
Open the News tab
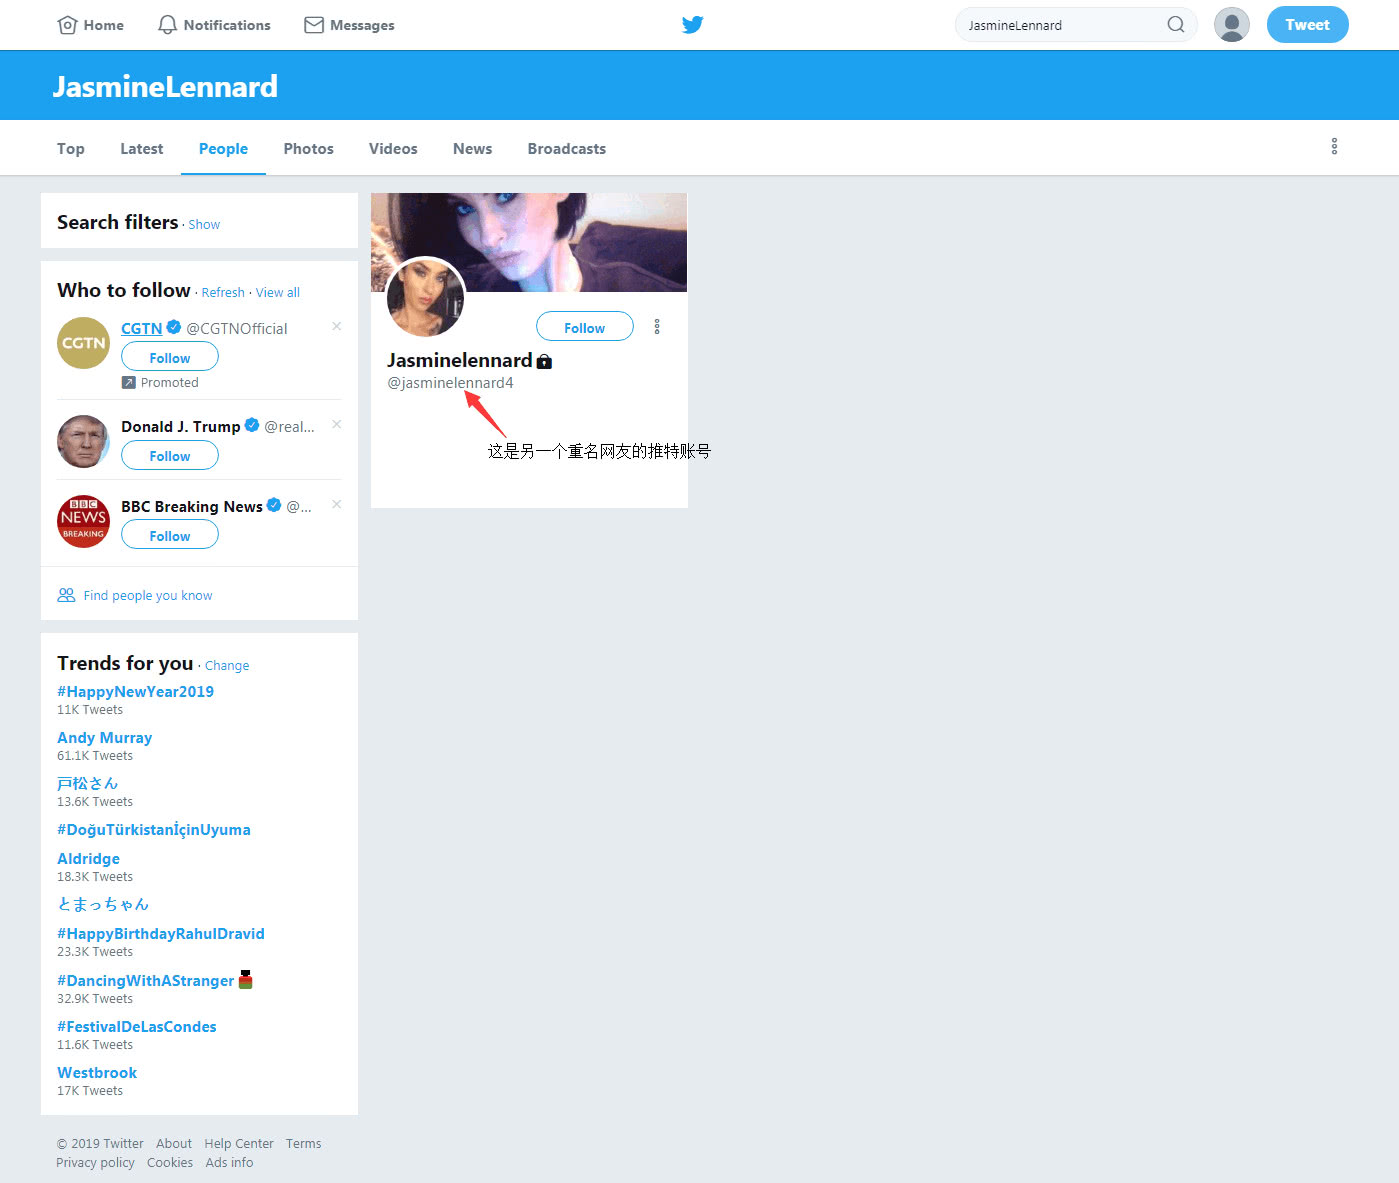(x=472, y=148)
